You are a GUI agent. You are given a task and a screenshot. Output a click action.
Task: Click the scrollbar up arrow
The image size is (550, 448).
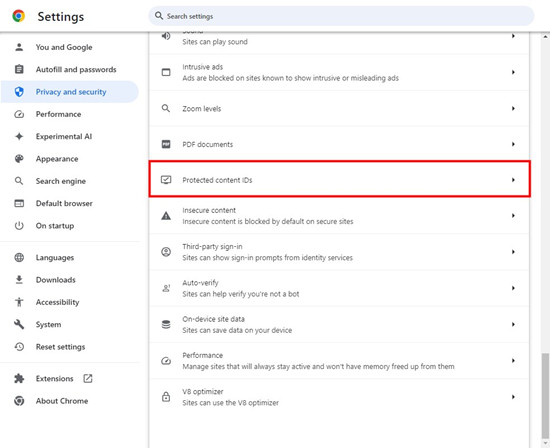click(x=545, y=36)
